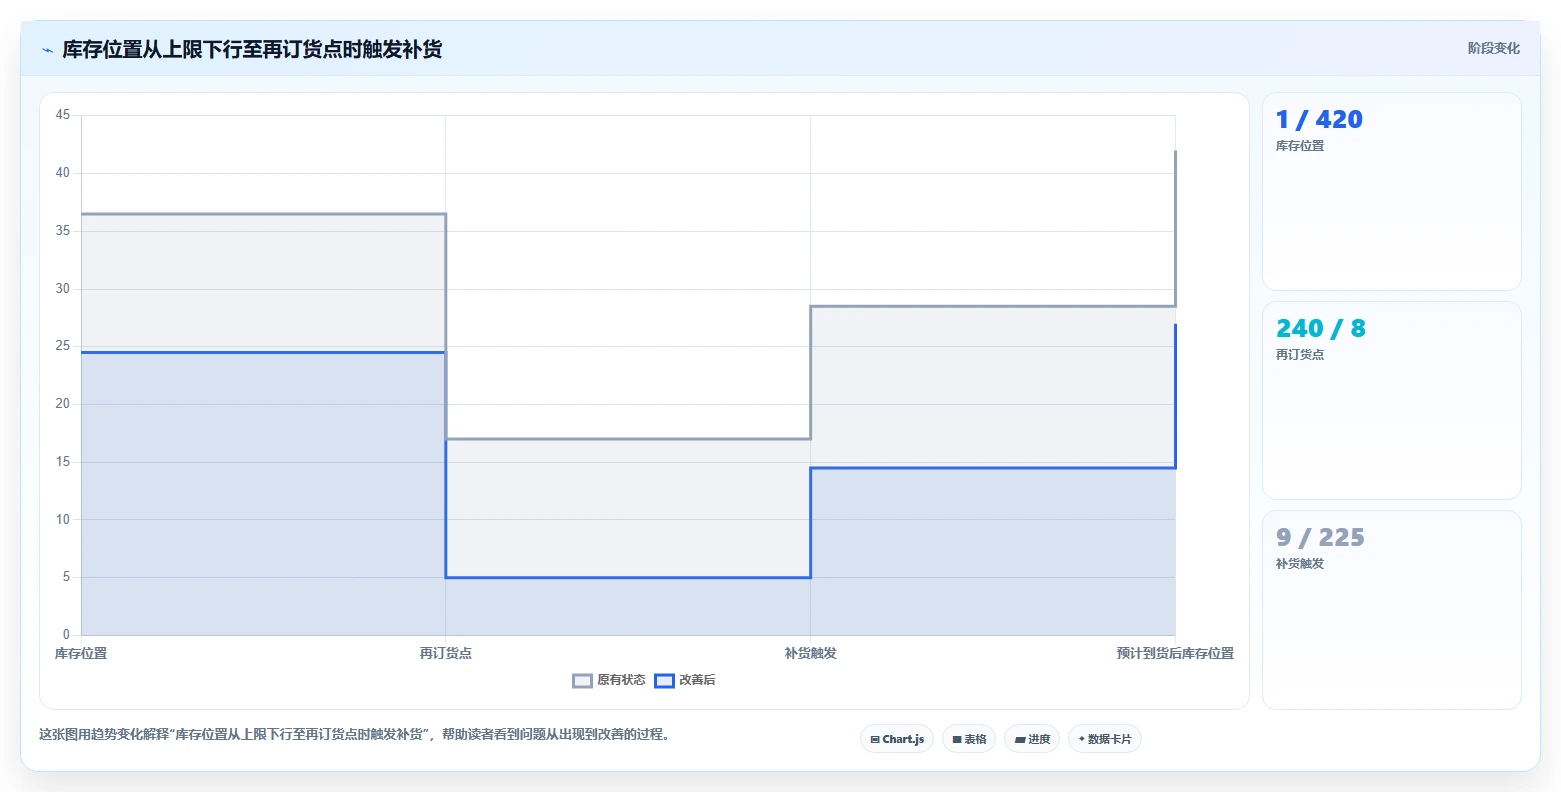Image resolution: width=1561 pixels, height=792 pixels.
Task: Click the 预计到货后库存位置 x-axis label
Action: (1175, 654)
